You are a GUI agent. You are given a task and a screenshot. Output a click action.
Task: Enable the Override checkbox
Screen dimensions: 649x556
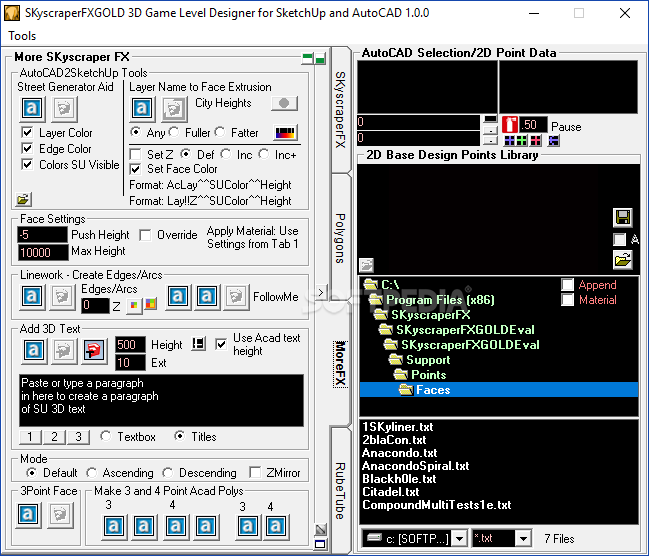point(145,235)
